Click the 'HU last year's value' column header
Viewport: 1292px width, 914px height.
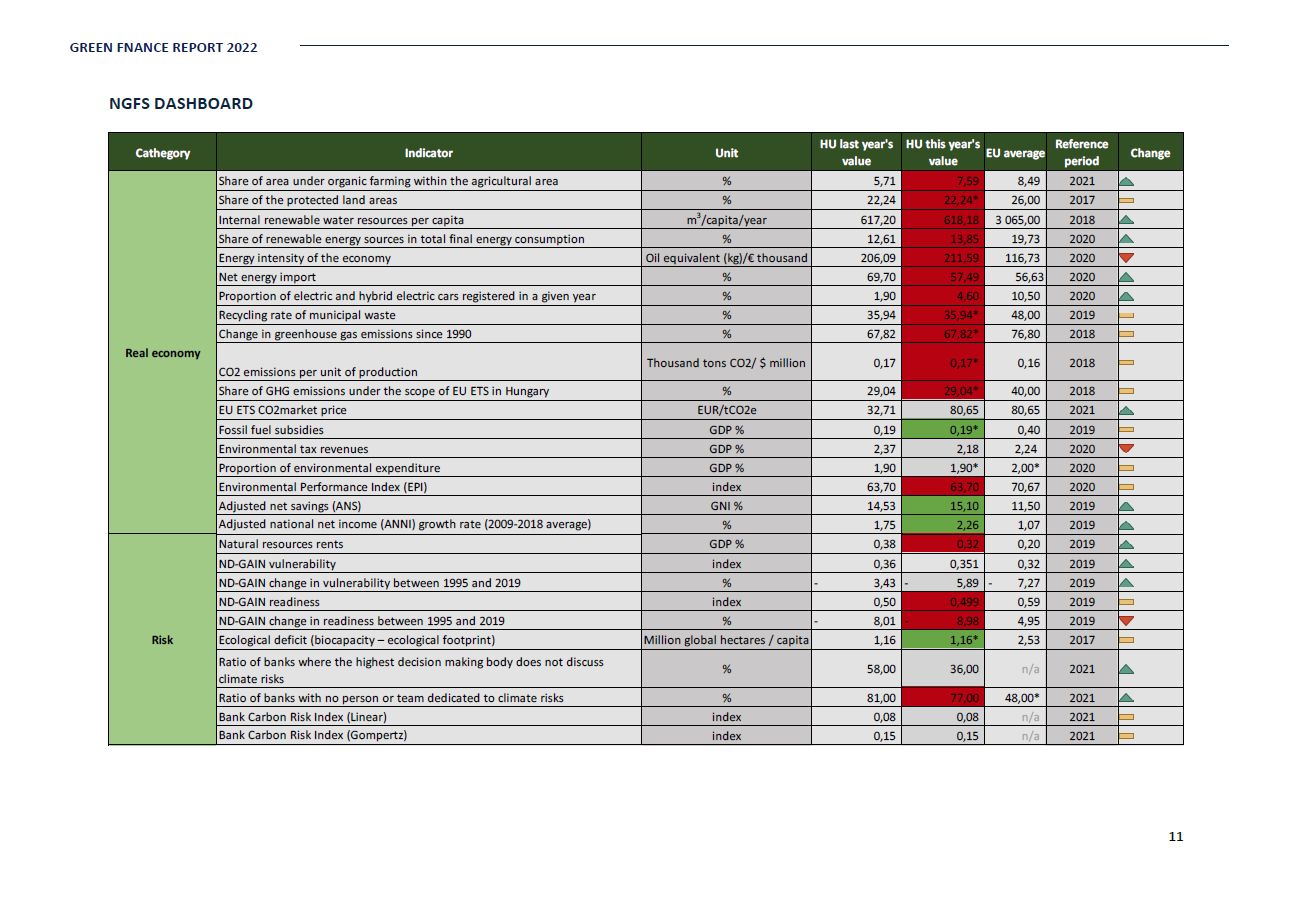tap(856, 153)
